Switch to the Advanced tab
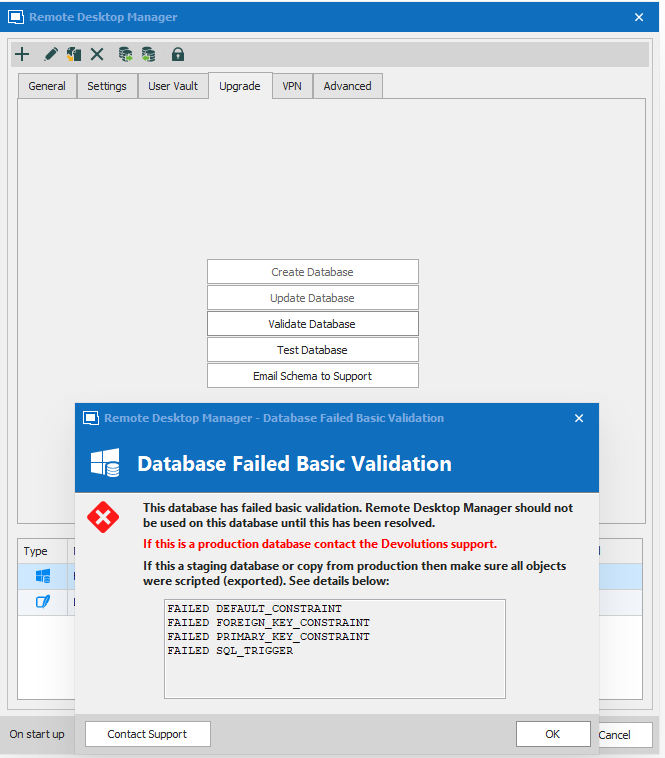Screen dimensions: 665x758 coord(347,86)
